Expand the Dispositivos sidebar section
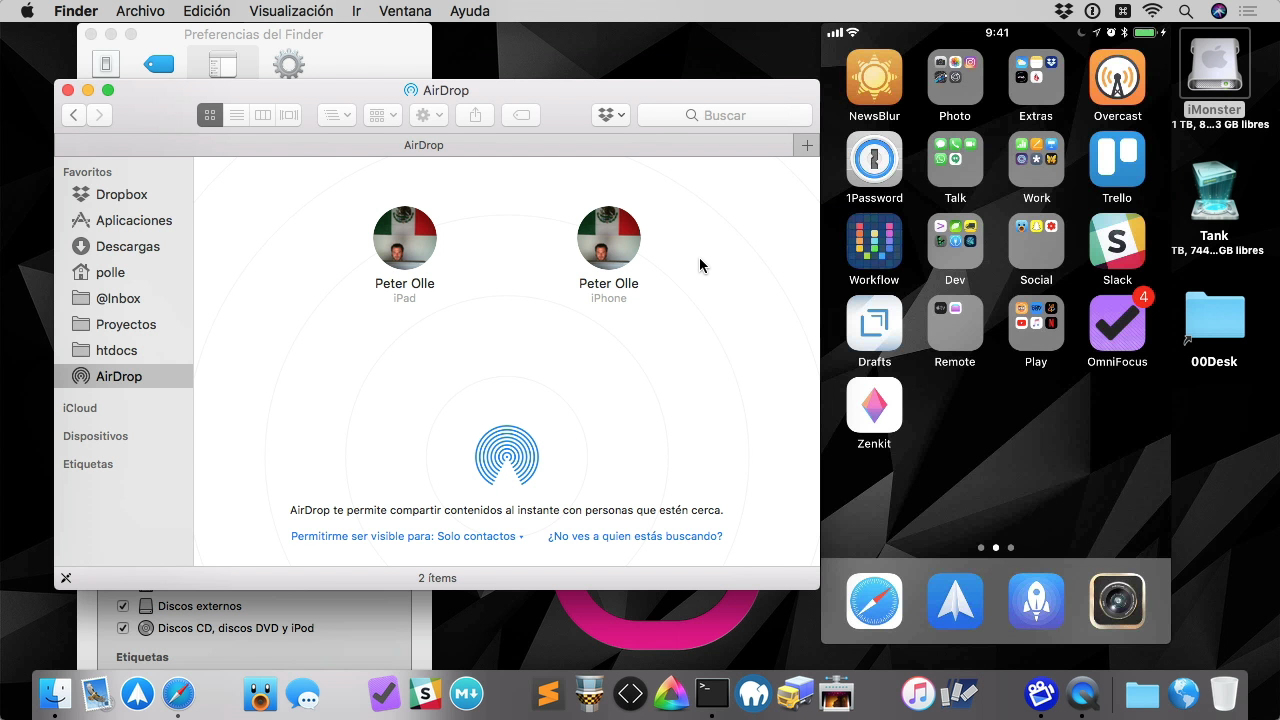Viewport: 1280px width, 720px height. coord(95,436)
